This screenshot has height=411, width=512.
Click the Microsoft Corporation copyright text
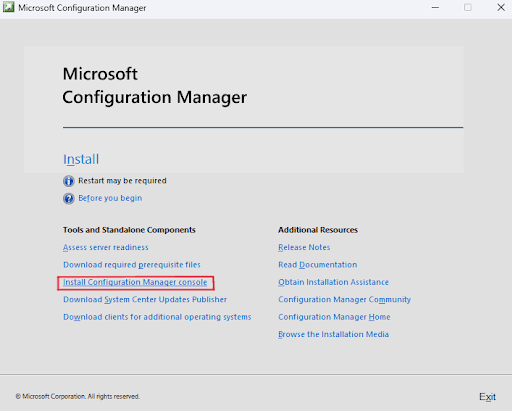(77, 396)
